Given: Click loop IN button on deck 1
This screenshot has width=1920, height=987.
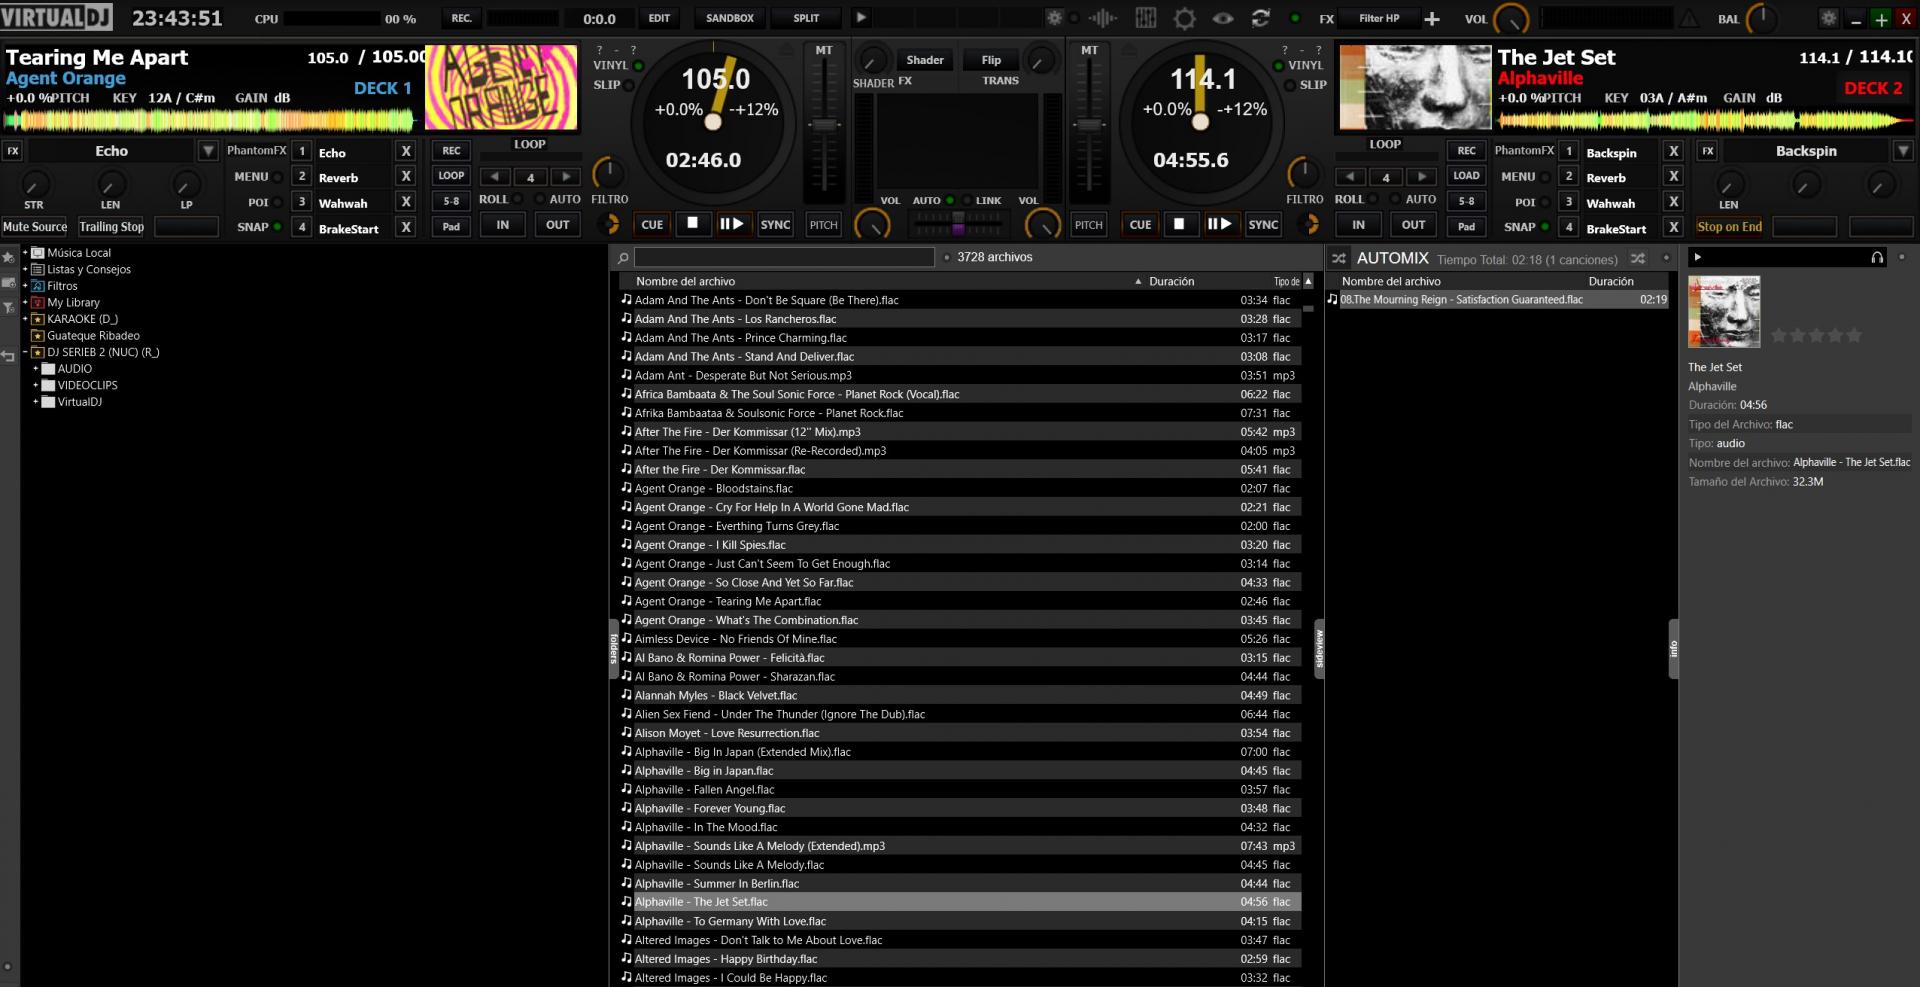Looking at the screenshot, I should click(x=502, y=224).
